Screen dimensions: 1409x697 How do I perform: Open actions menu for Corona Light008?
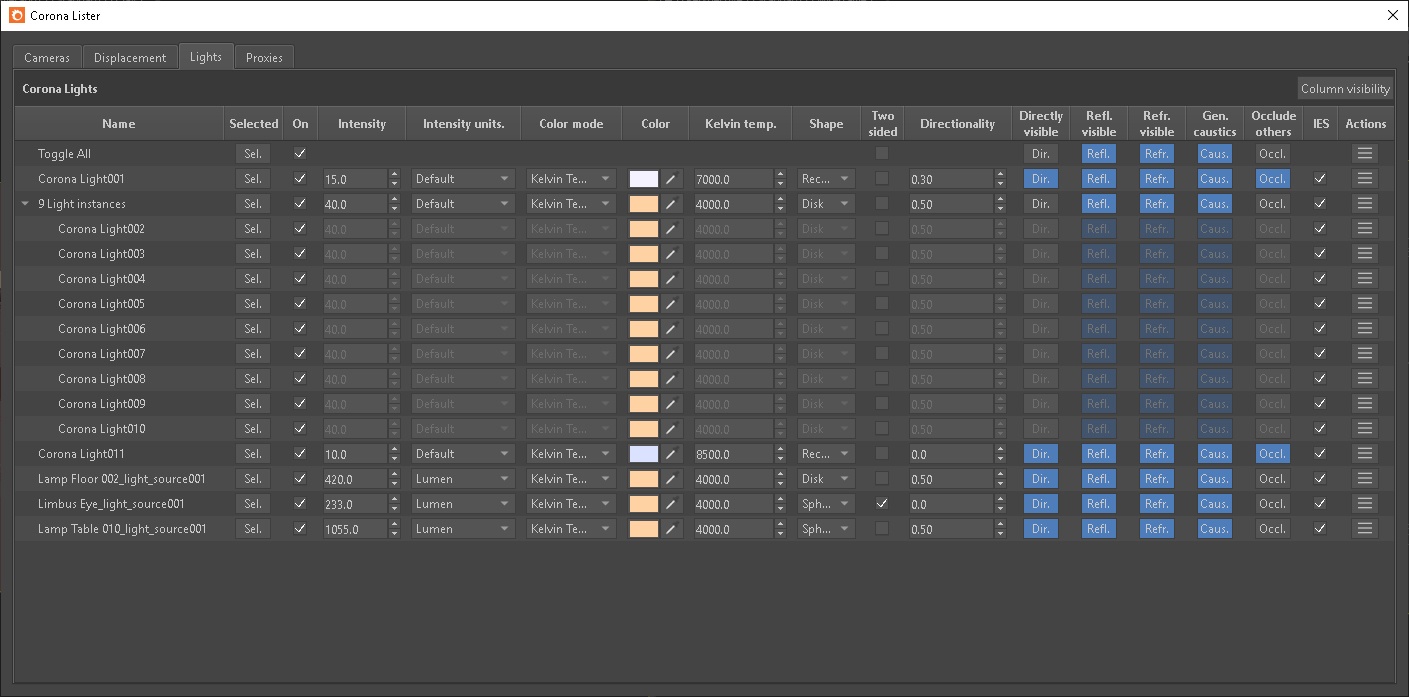[x=1365, y=379]
